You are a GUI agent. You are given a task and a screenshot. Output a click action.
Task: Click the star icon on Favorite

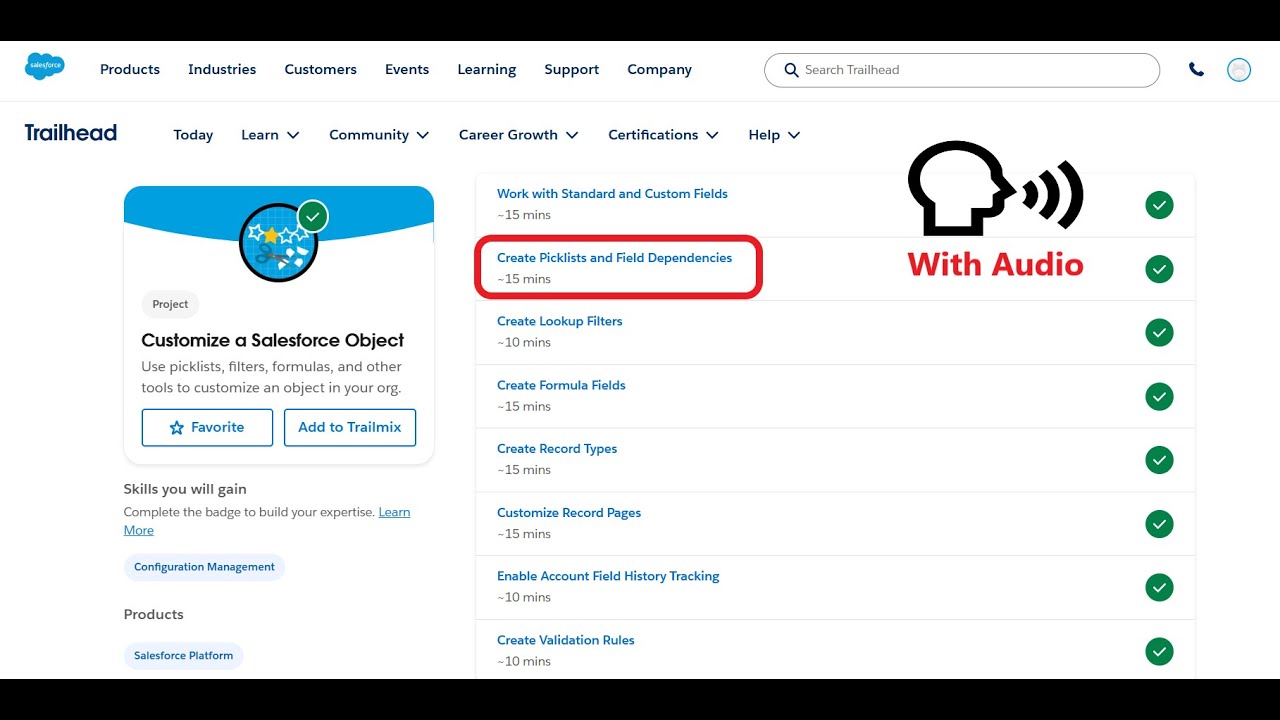click(177, 427)
